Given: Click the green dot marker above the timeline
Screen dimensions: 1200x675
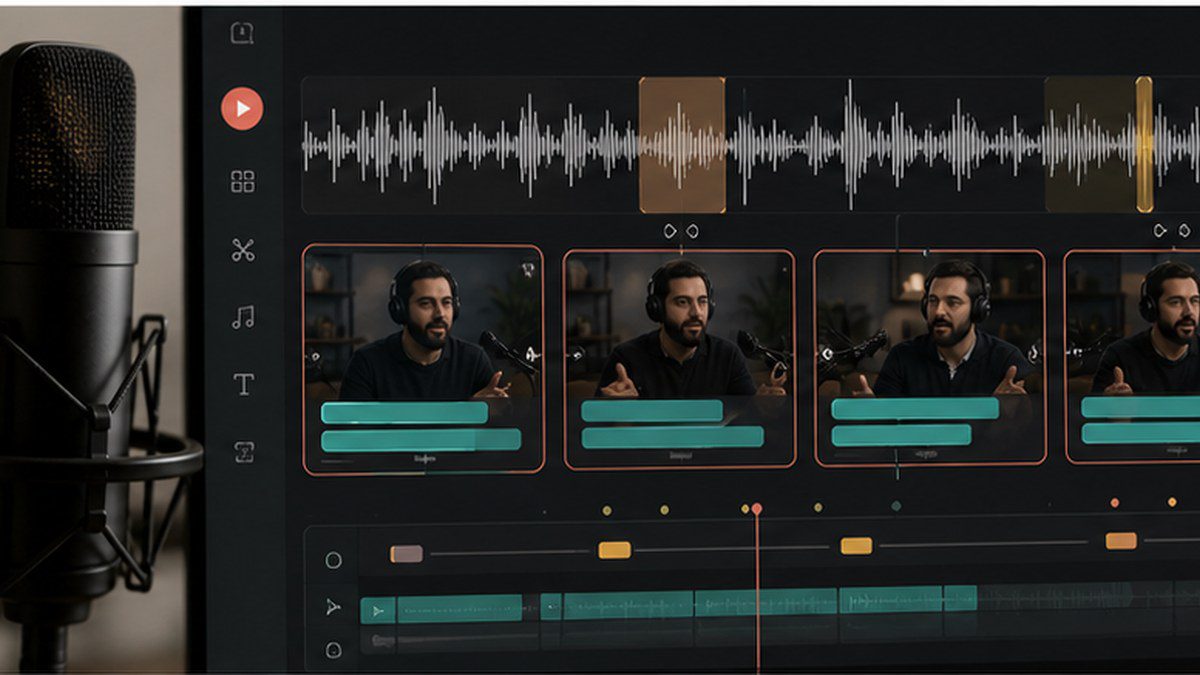Looking at the screenshot, I should (896, 506).
